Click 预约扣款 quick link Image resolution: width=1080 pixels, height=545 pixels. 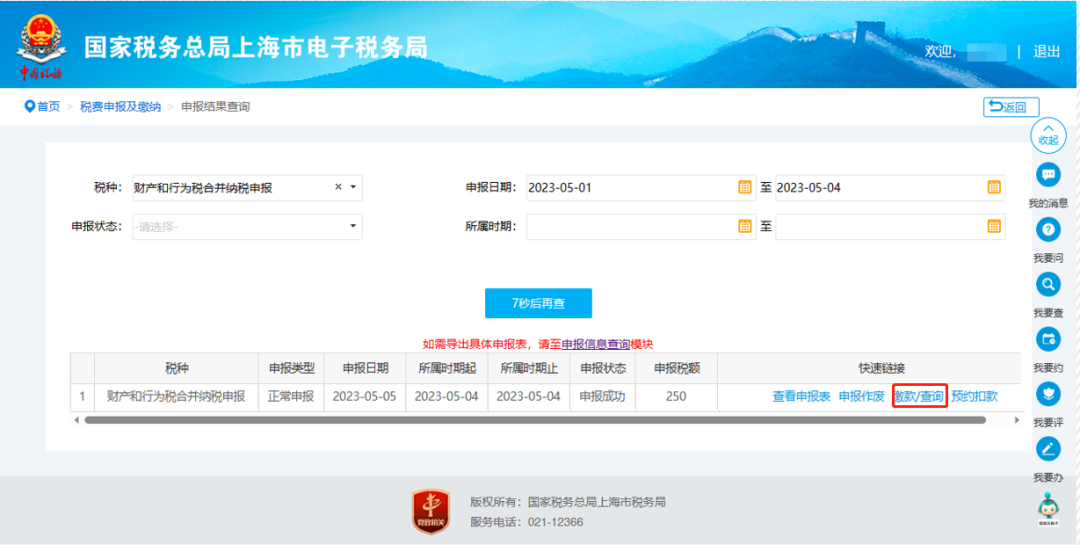[975, 397]
